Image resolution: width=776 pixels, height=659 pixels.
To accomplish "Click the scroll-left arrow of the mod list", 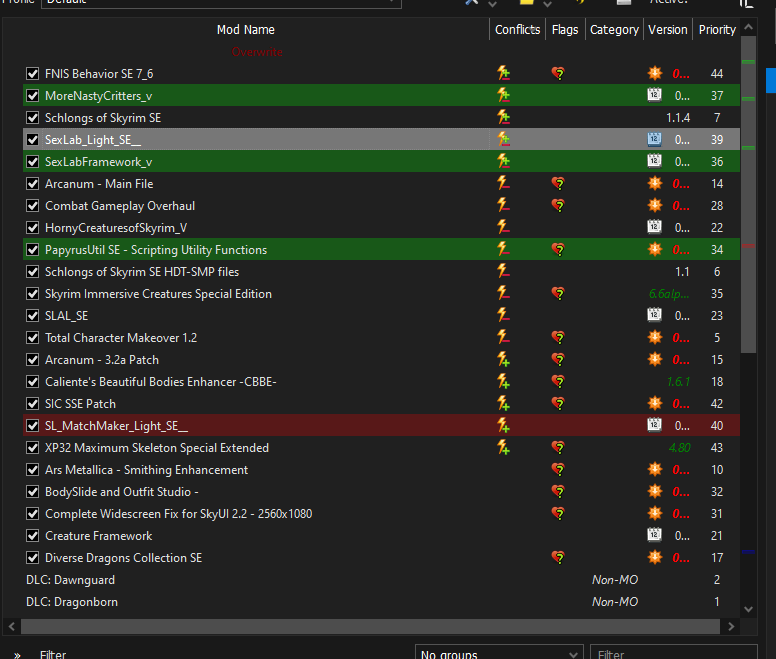I will [11, 626].
